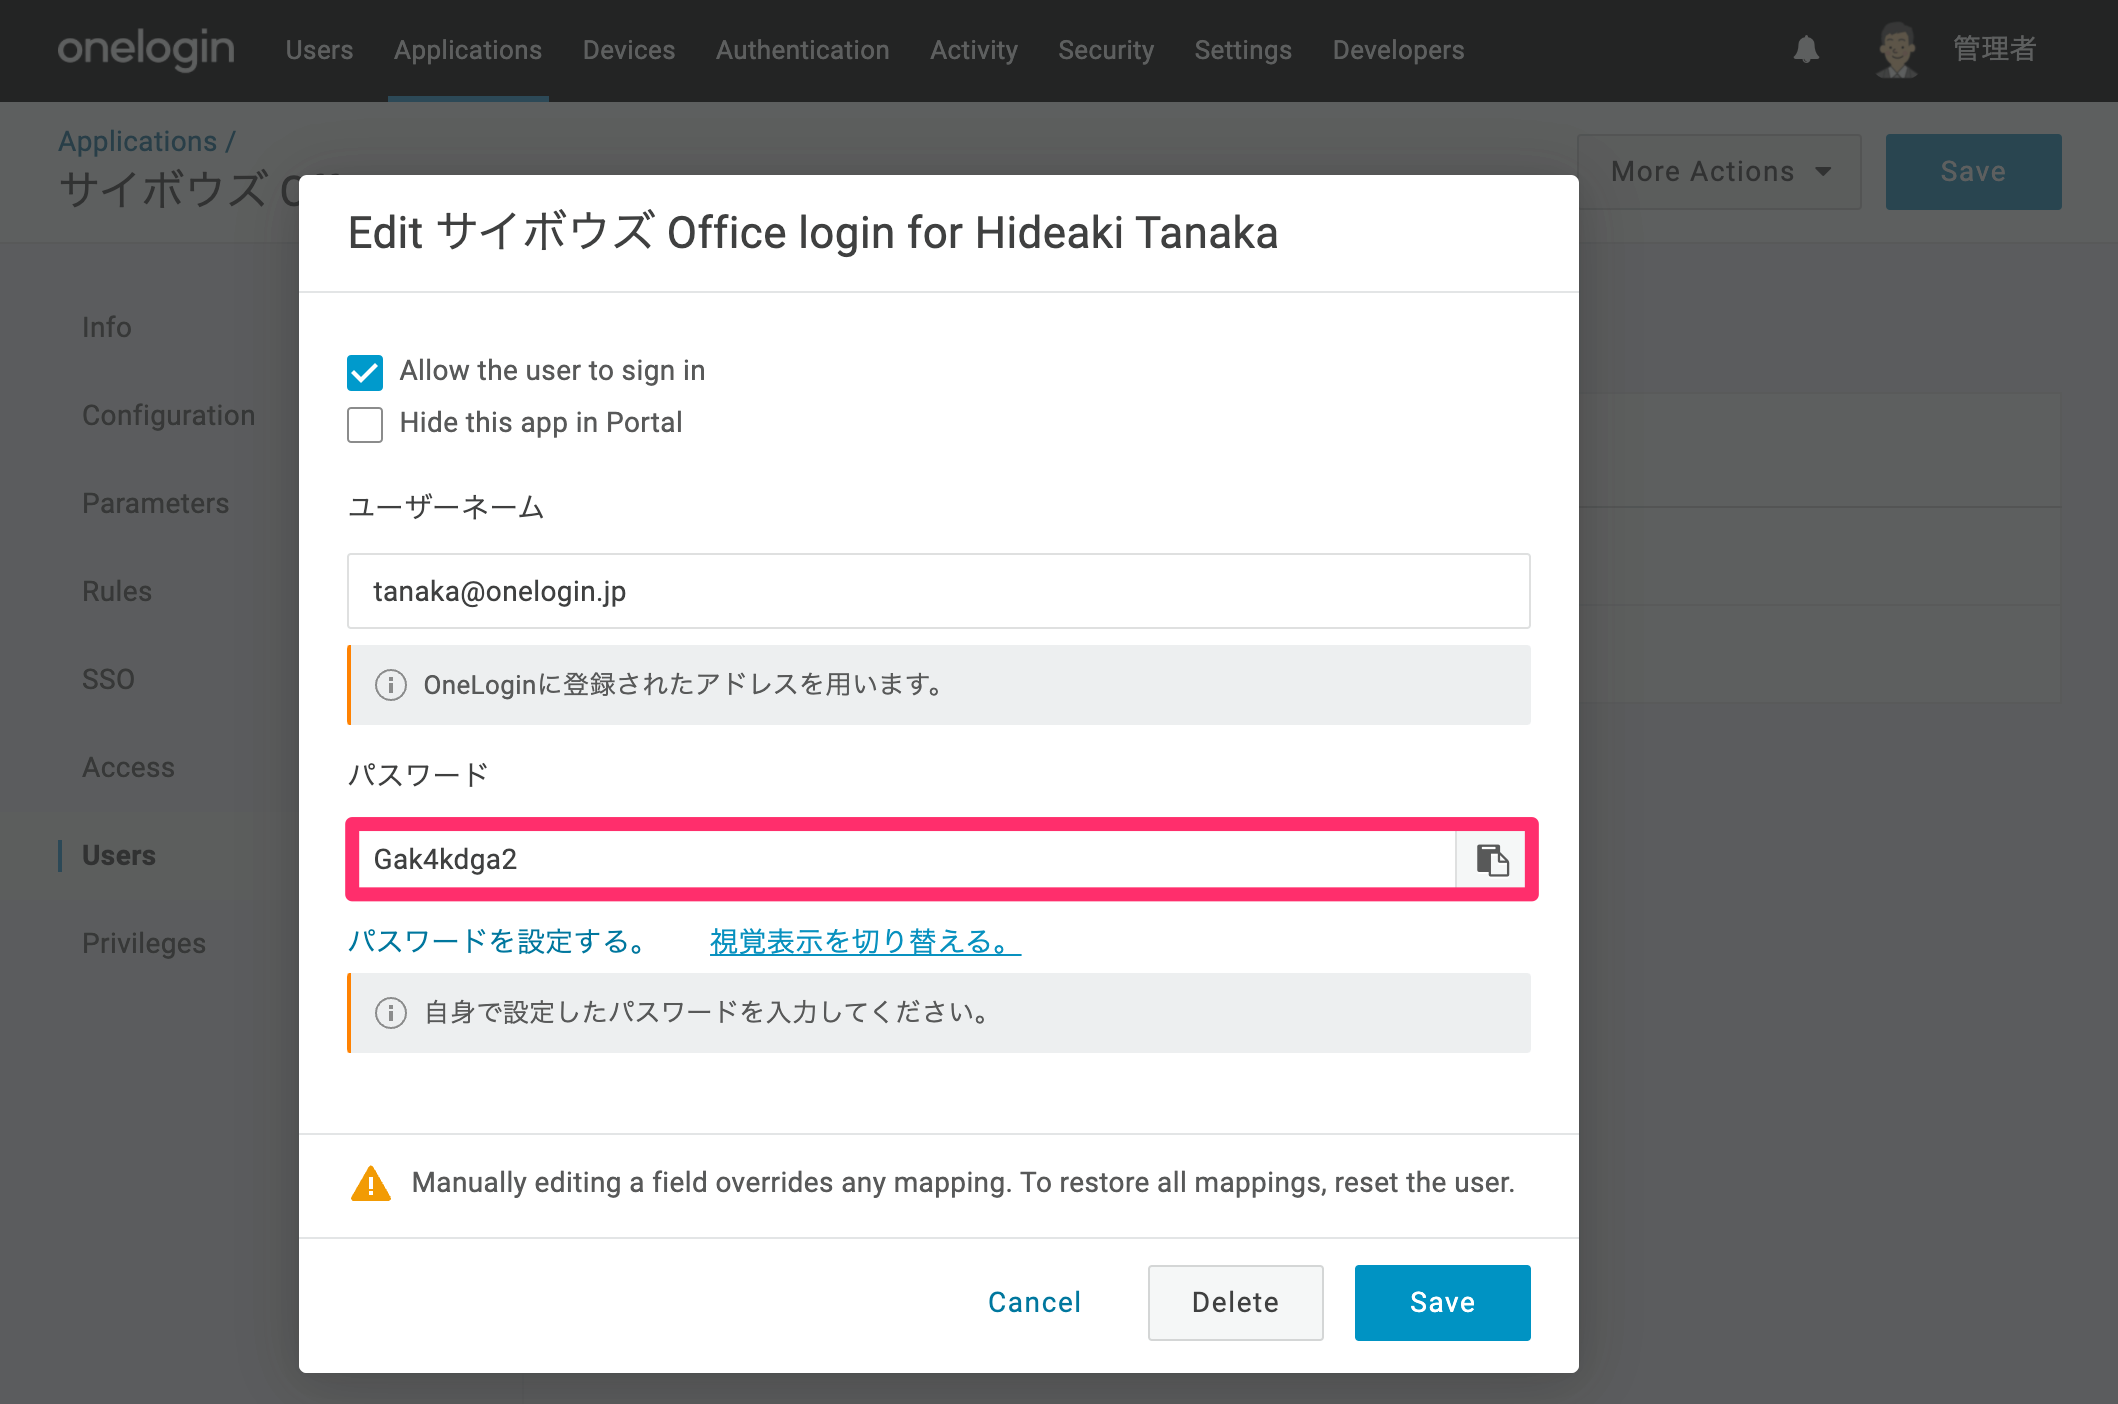2118x1404 pixels.
Task: Click the Applications breadcrumb link
Action: tap(138, 141)
